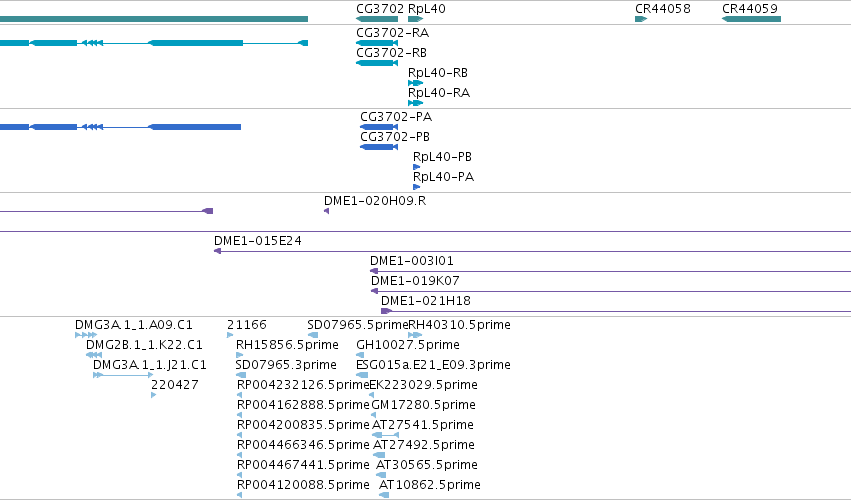Click the RpL40-RA transcript label
Image resolution: width=851 pixels, height=500 pixels.
pos(439,93)
